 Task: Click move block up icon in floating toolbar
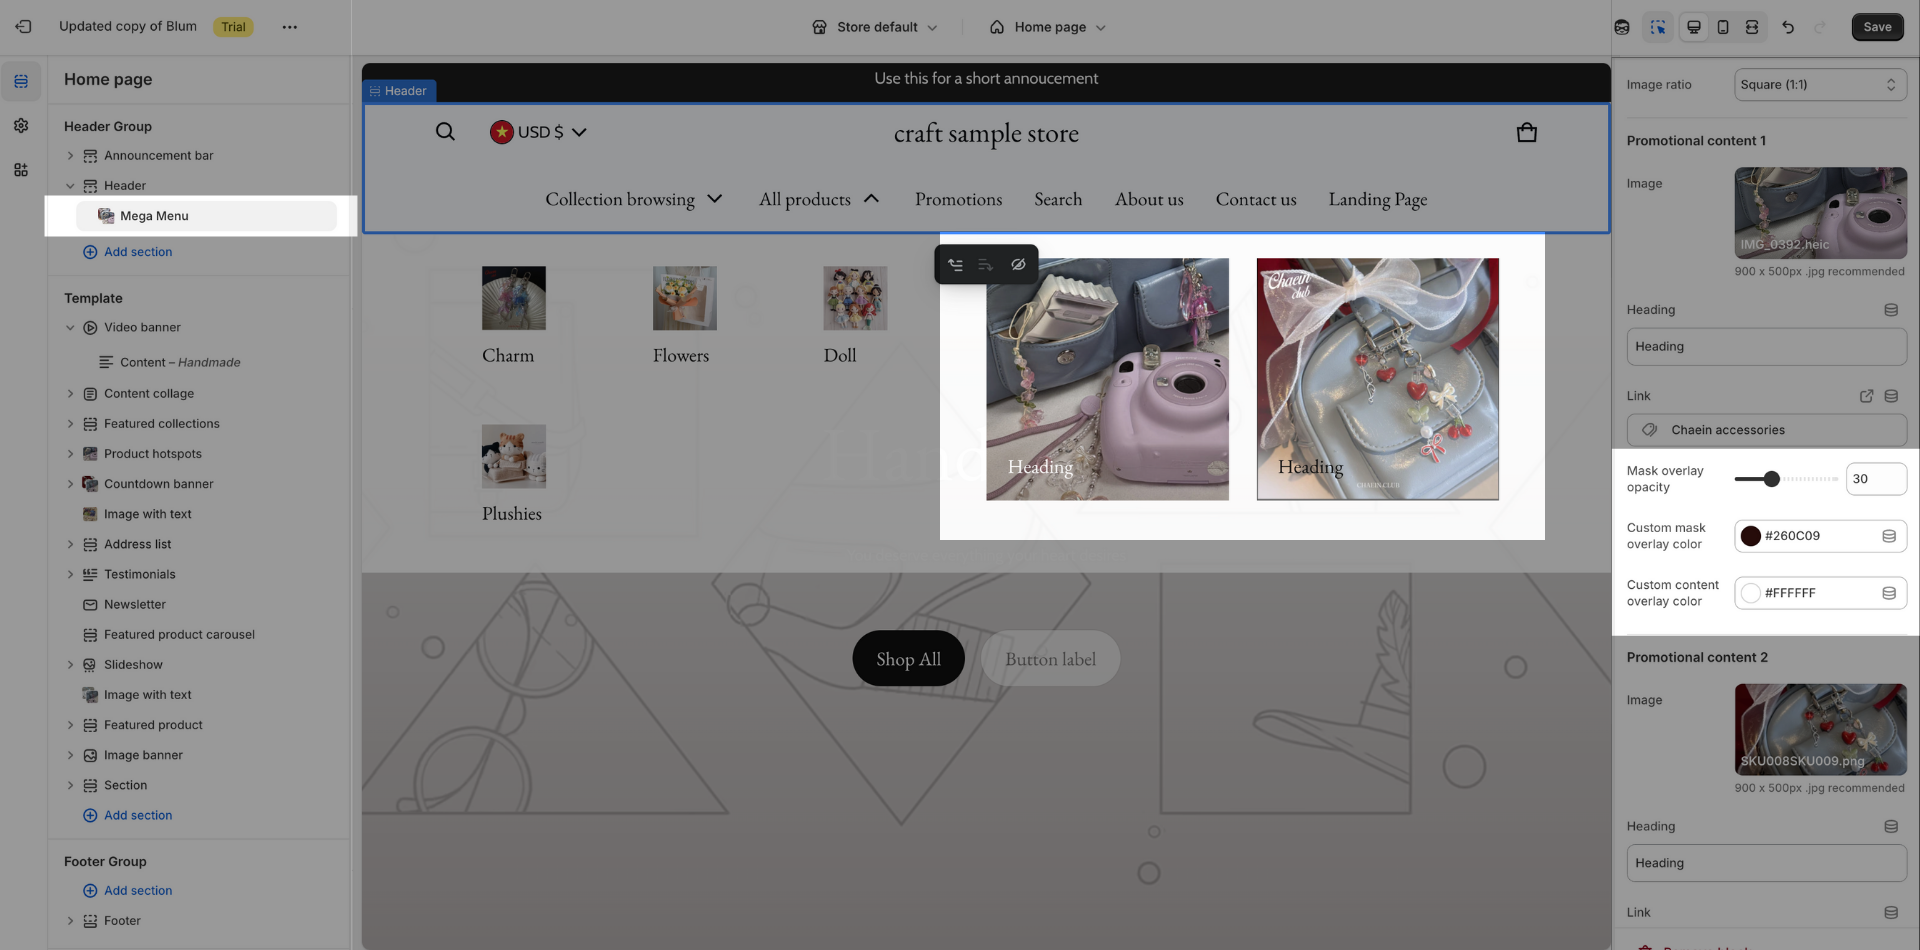coord(956,265)
